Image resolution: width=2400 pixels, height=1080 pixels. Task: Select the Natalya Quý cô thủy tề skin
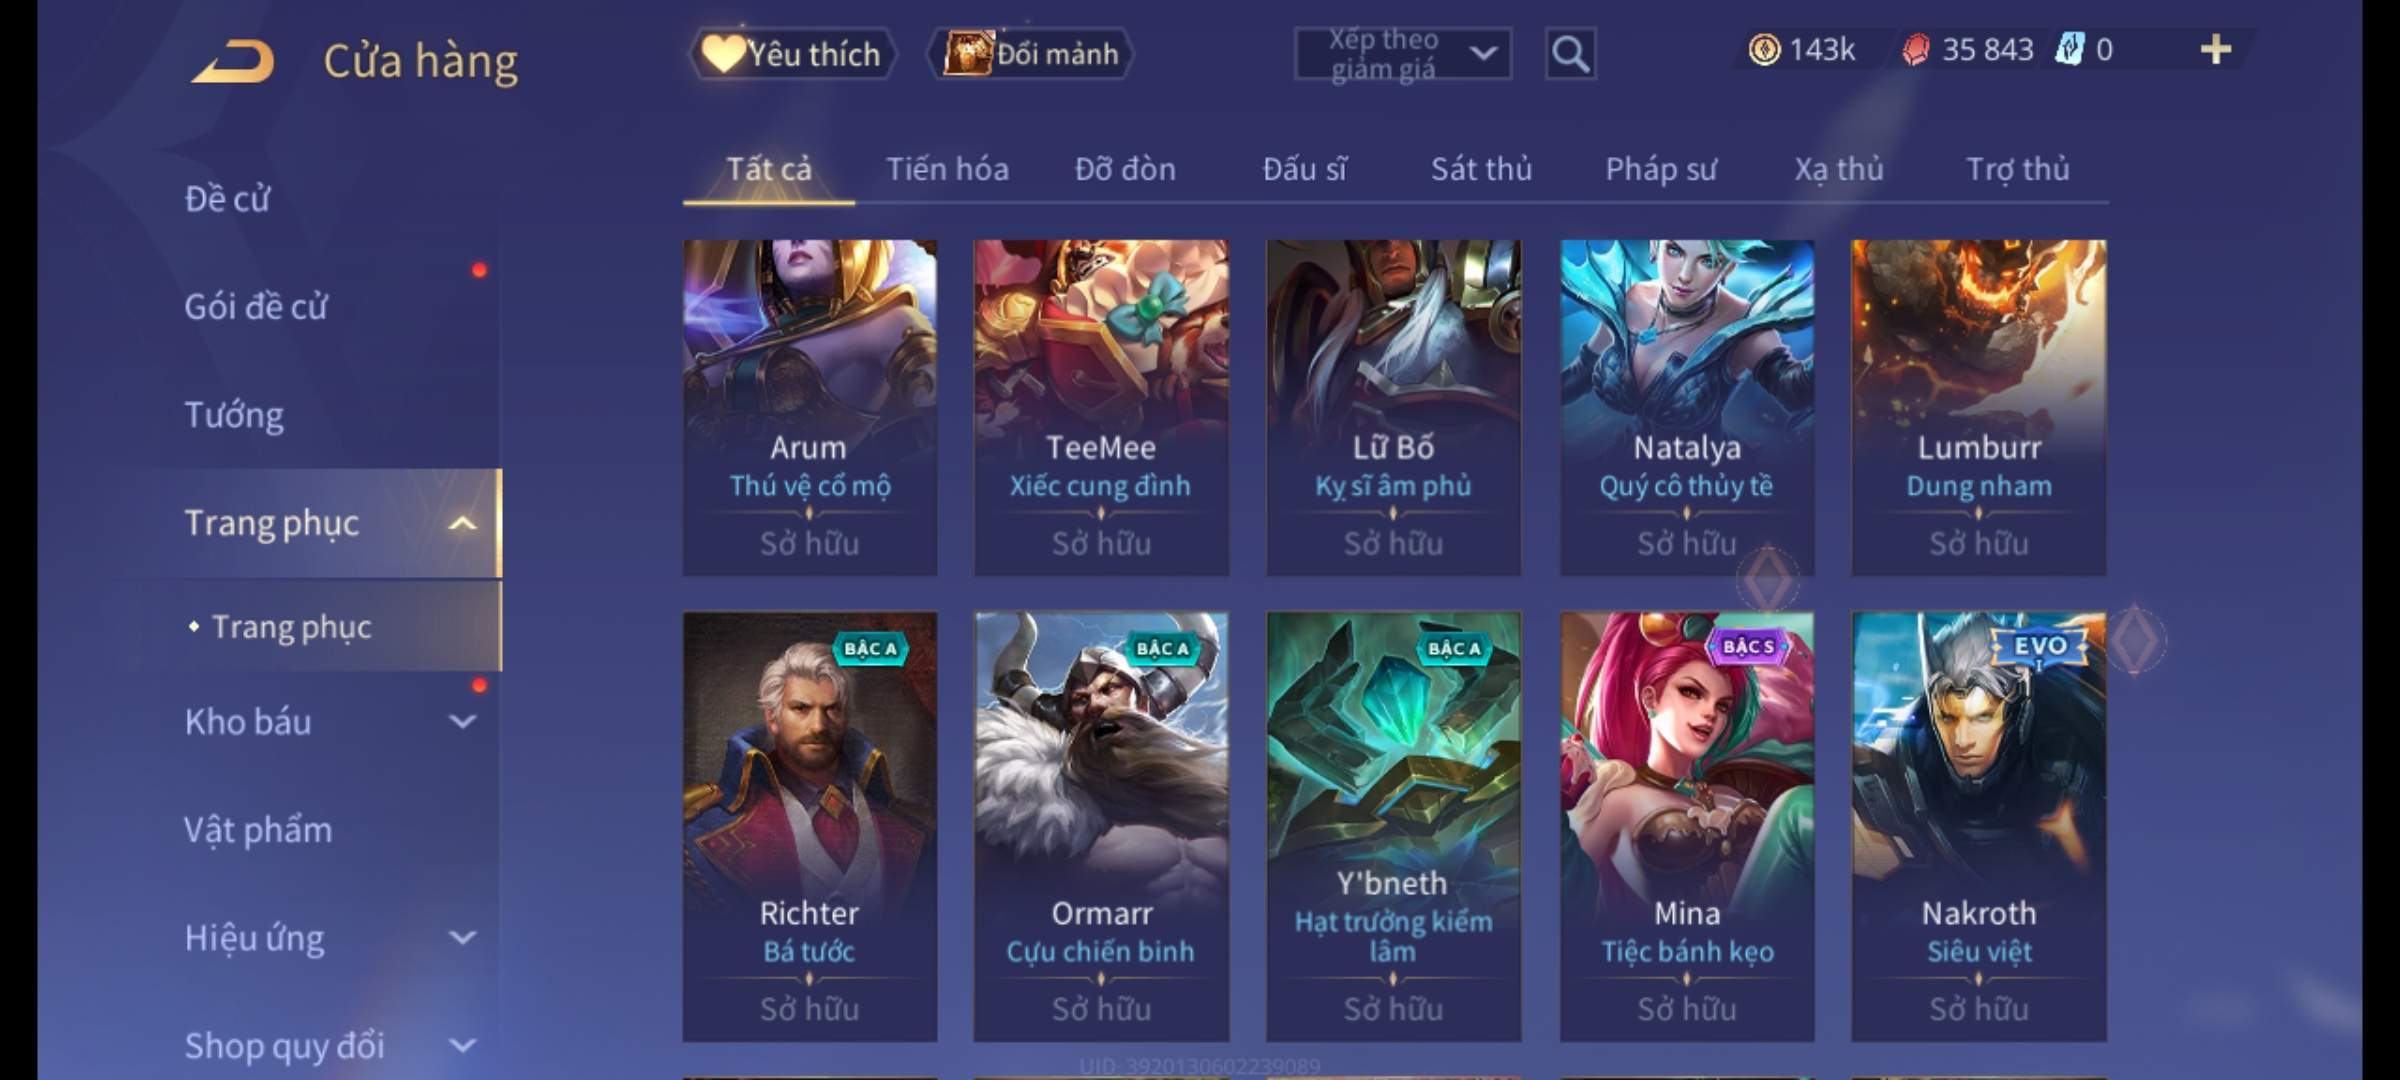tap(1687, 407)
